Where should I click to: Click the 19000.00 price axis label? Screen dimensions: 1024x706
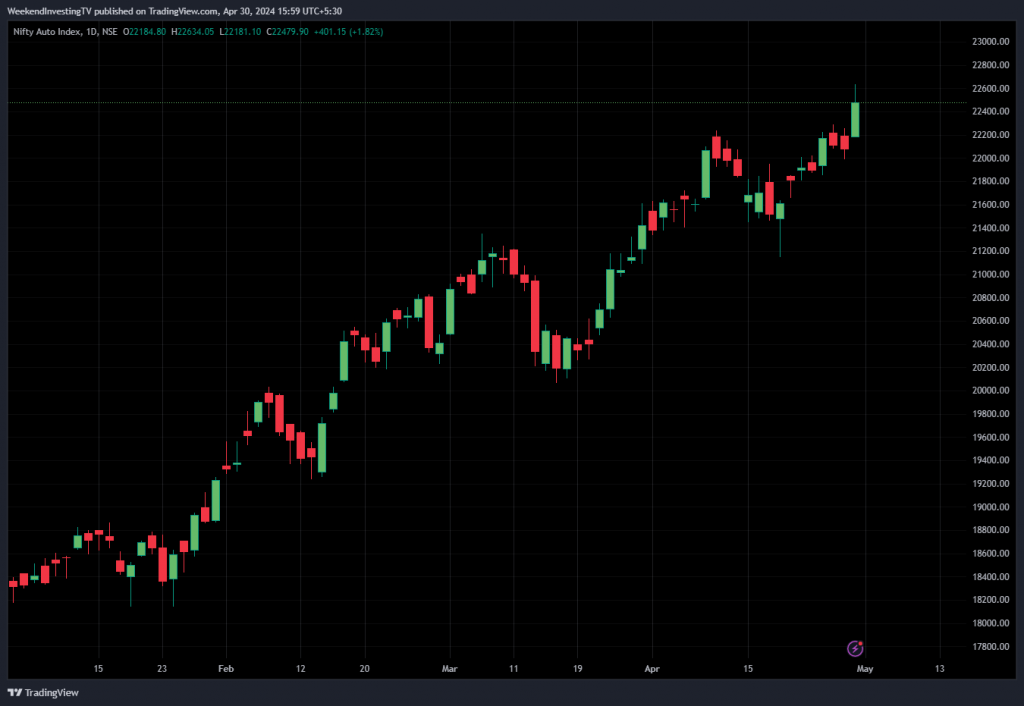pyautogui.click(x=990, y=507)
